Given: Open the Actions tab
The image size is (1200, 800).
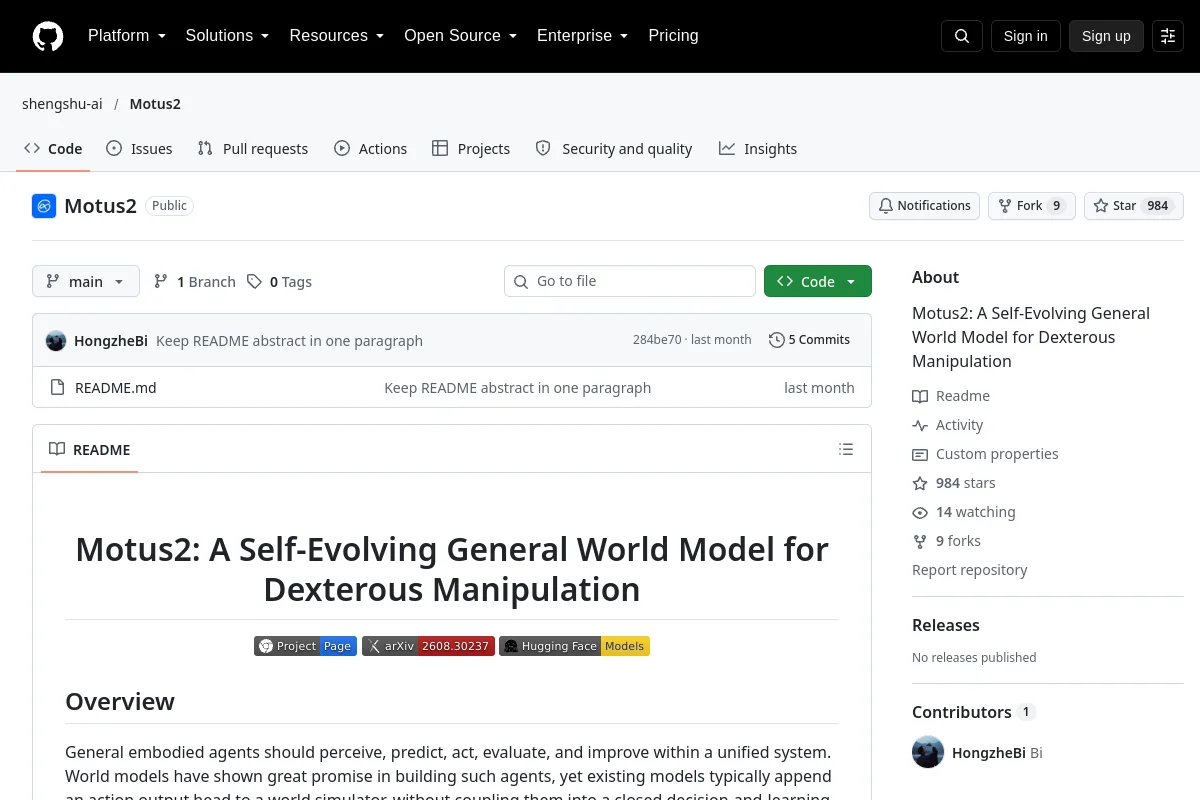Looking at the screenshot, I should pyautogui.click(x=371, y=148).
